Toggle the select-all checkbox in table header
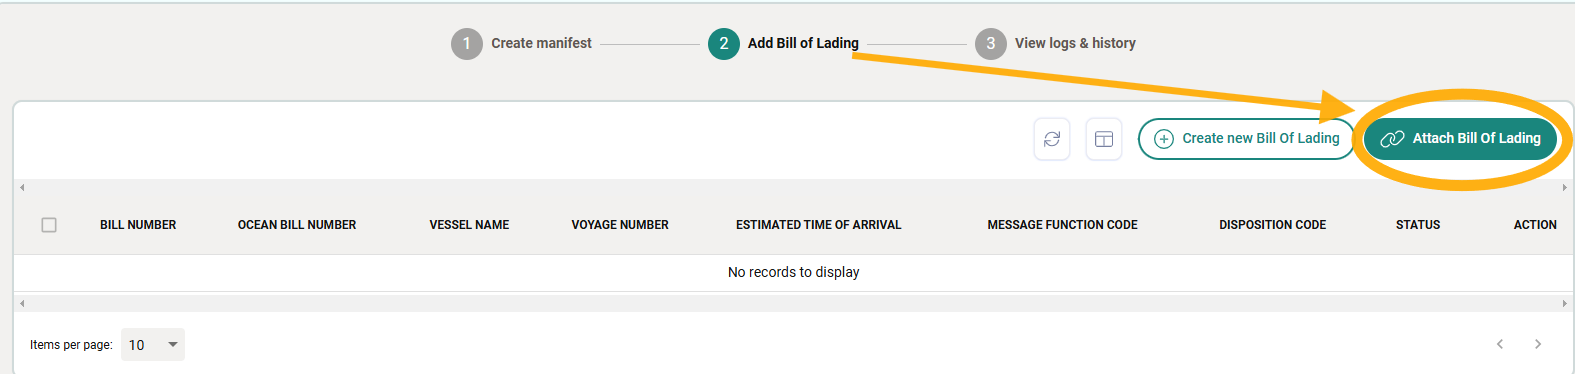 (x=49, y=225)
